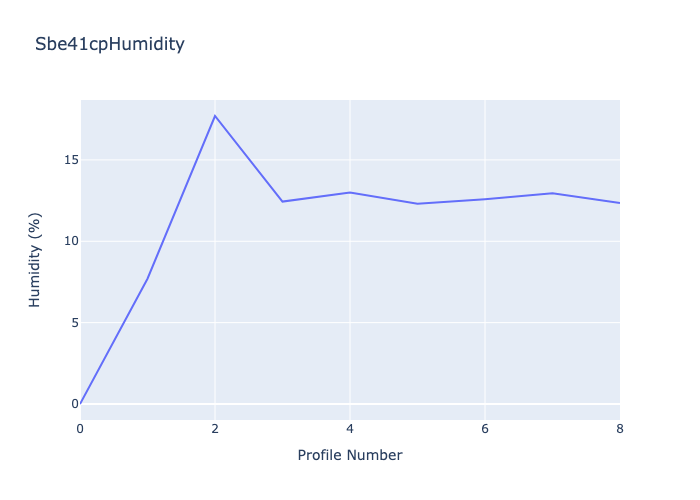Image resolution: width=700 pixels, height=500 pixels.
Task: Click x-axis tick label 2
Action: 215,428
